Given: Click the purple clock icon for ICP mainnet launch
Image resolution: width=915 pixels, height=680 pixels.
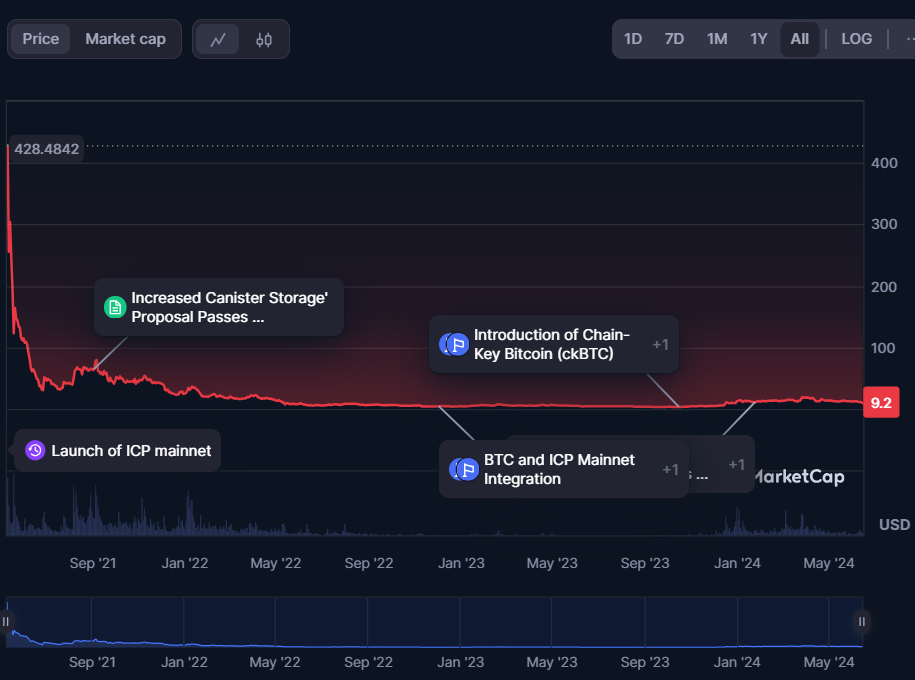Looking at the screenshot, I should pos(35,451).
